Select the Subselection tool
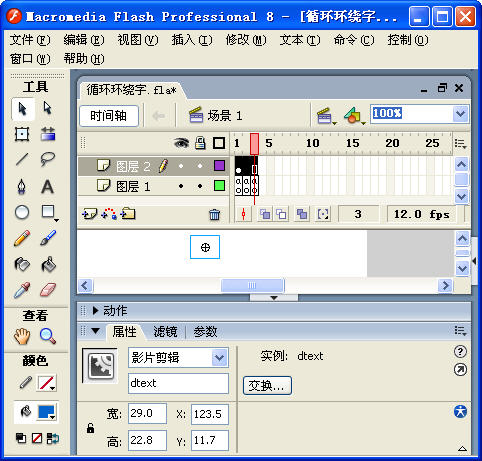Viewport: 482px width, 461px height. pos(48,108)
